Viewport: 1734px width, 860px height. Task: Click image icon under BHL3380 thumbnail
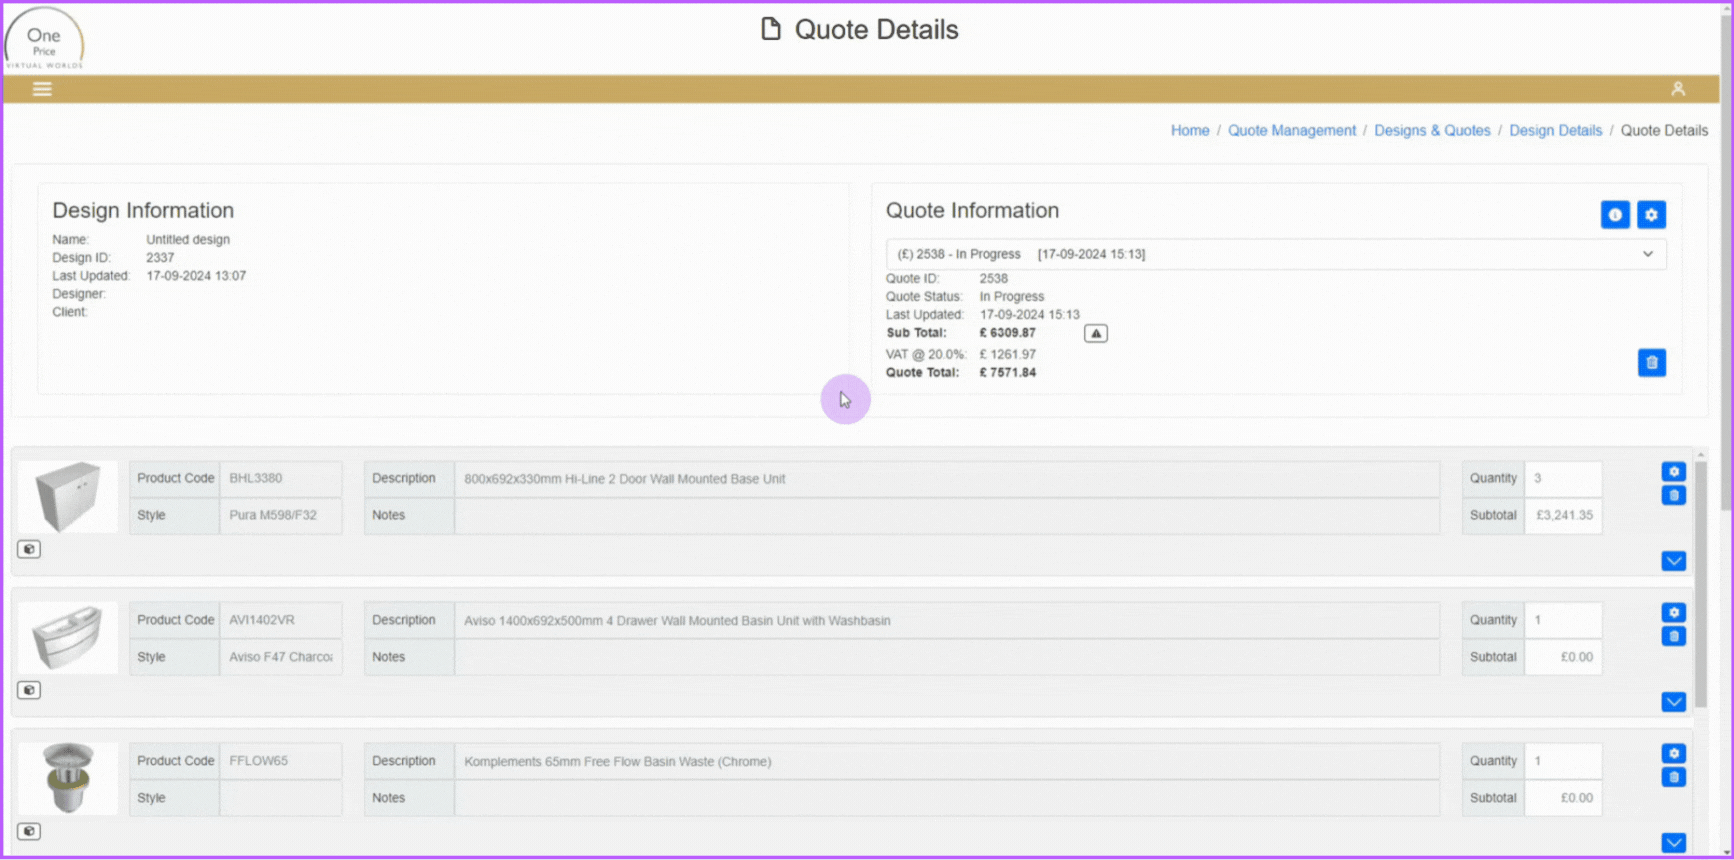pos(29,549)
